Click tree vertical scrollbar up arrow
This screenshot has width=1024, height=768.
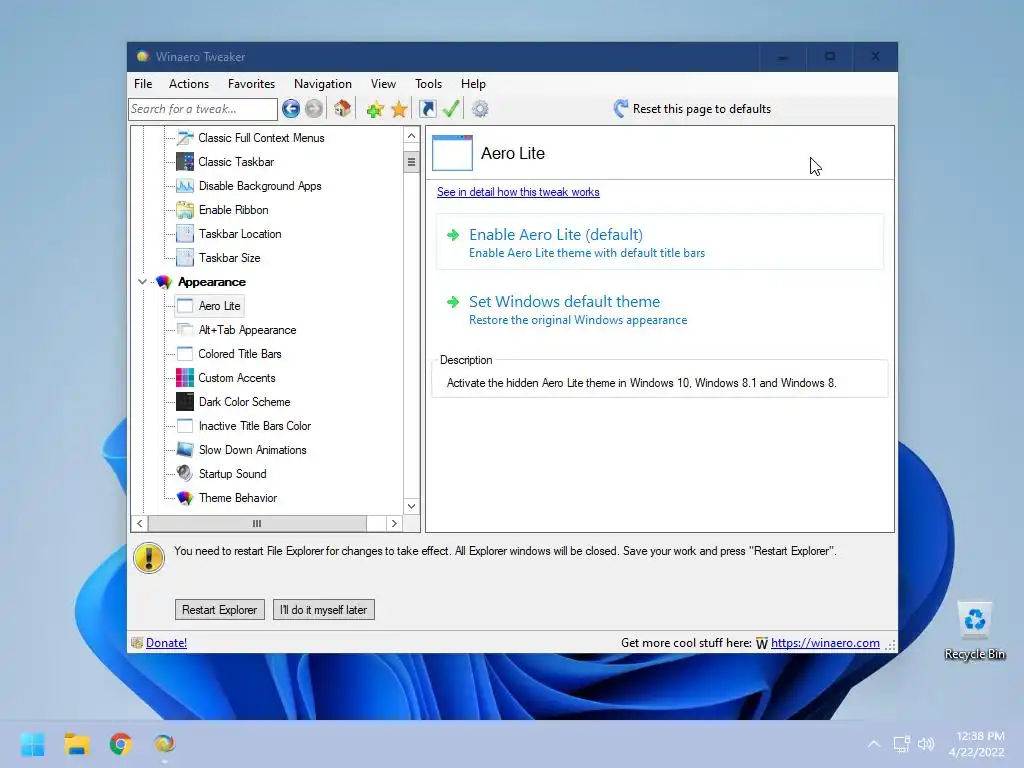point(411,136)
